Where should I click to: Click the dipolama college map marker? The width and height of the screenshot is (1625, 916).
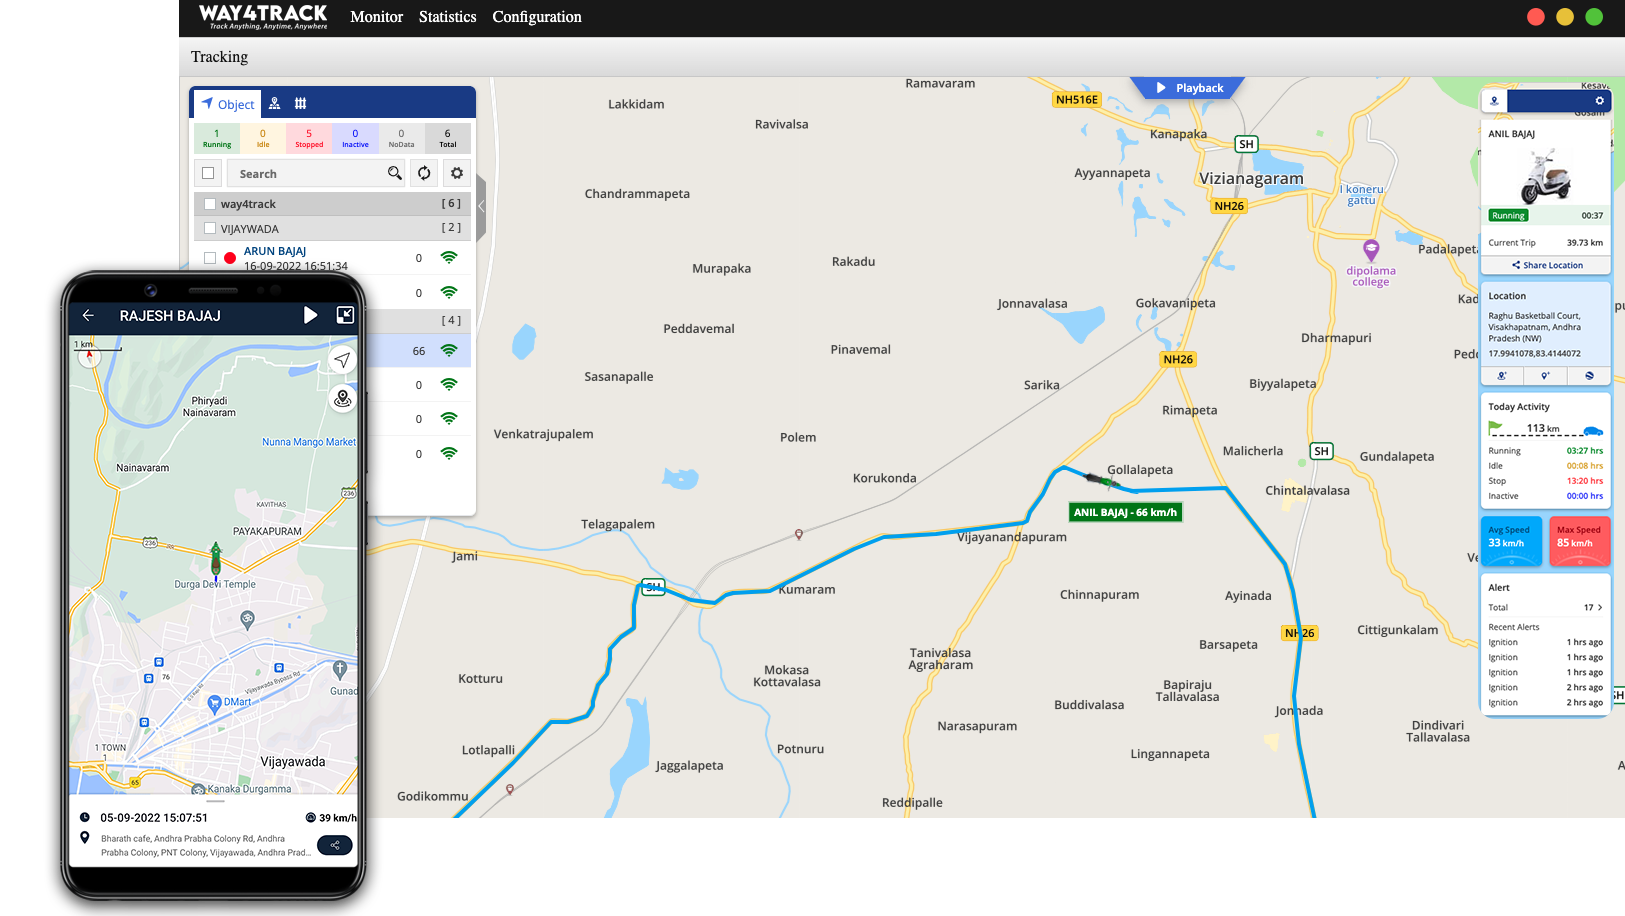pyautogui.click(x=1371, y=250)
